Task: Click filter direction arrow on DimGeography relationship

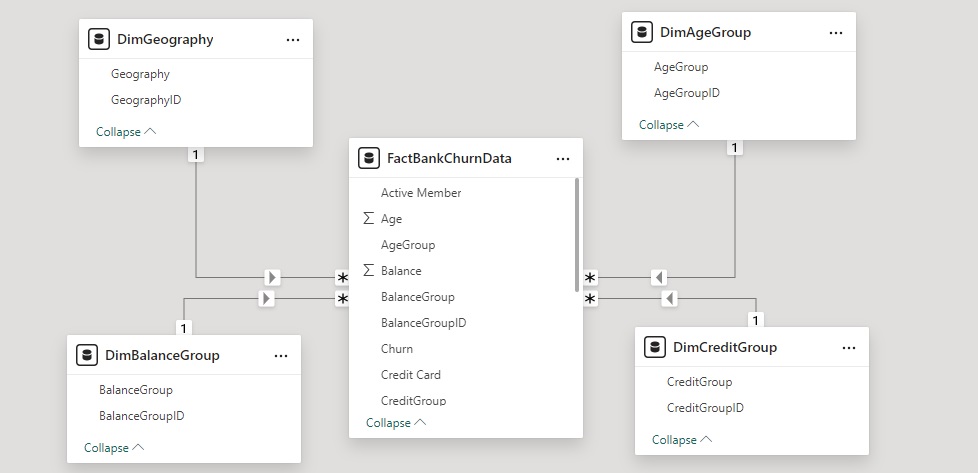Action: 272,277
